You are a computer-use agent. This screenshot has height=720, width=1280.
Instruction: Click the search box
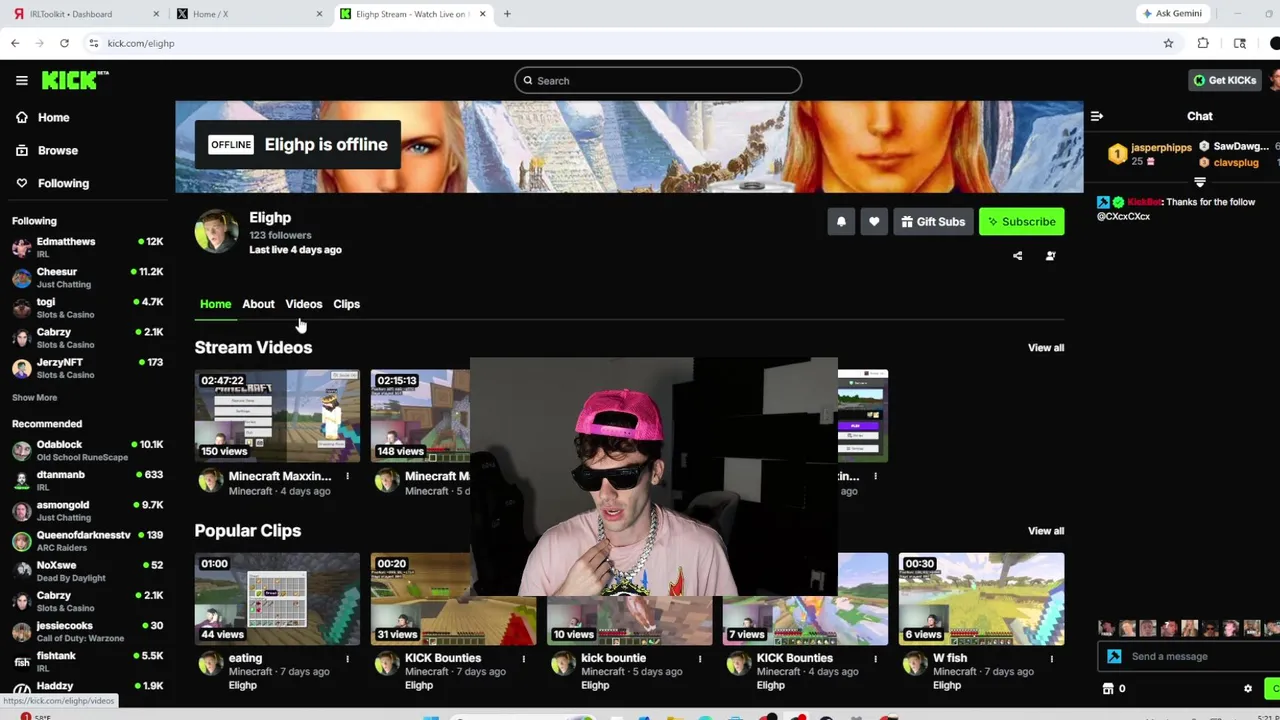(658, 80)
